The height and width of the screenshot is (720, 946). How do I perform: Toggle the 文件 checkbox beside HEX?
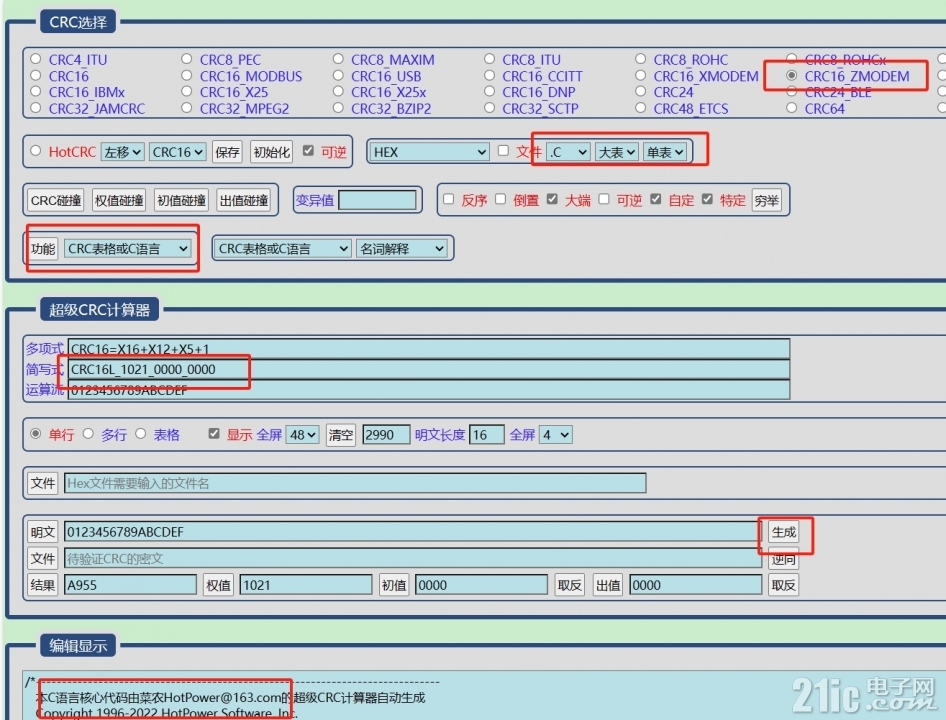(503, 151)
